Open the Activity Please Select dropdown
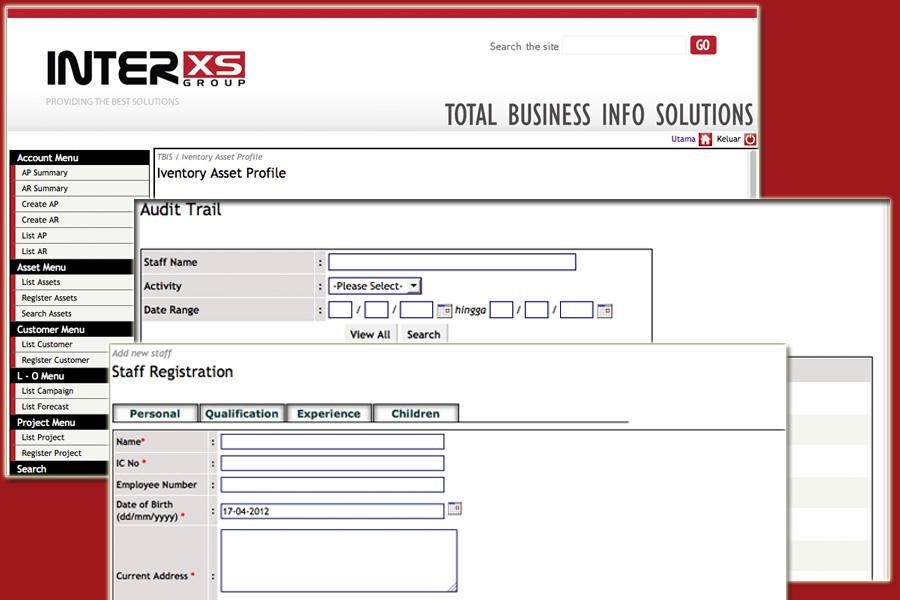The height and width of the screenshot is (600, 900). coord(374,285)
